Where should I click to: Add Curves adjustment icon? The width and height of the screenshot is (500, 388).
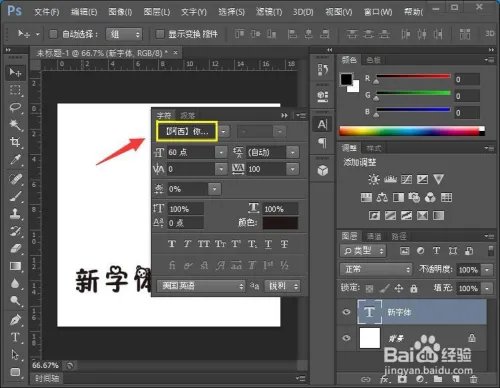(406, 179)
